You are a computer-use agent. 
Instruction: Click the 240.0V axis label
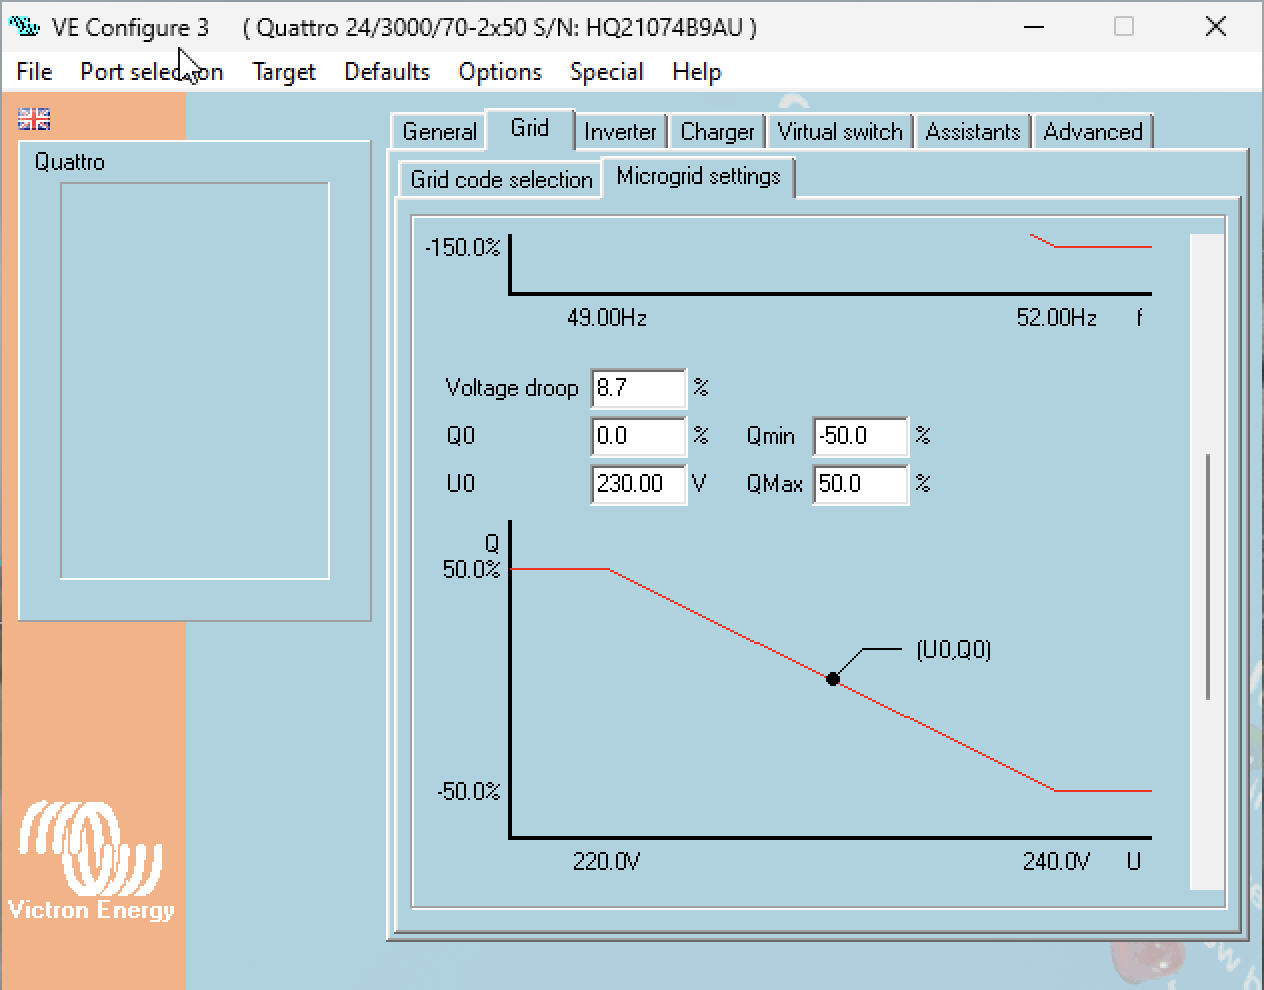[x=1056, y=861]
